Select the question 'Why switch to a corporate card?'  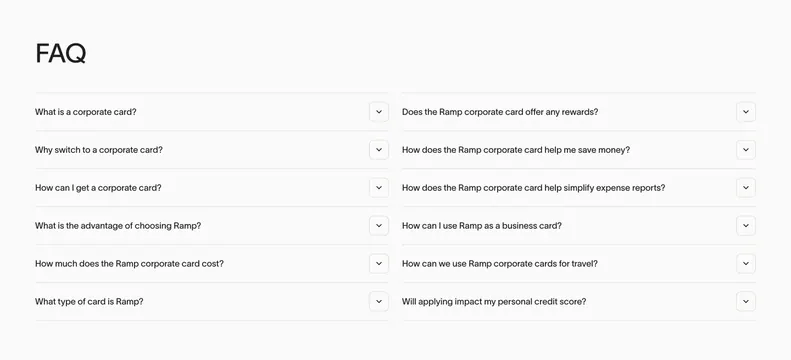coord(99,150)
